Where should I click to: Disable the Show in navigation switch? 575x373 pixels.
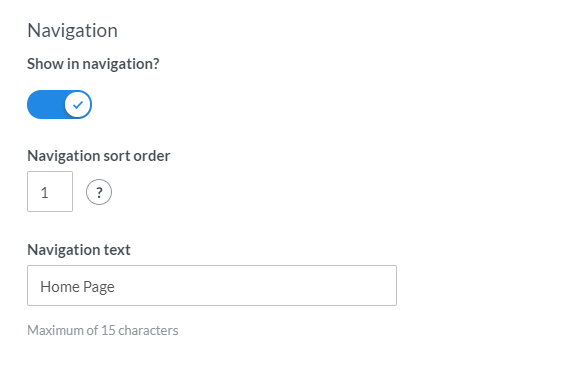[x=59, y=105]
